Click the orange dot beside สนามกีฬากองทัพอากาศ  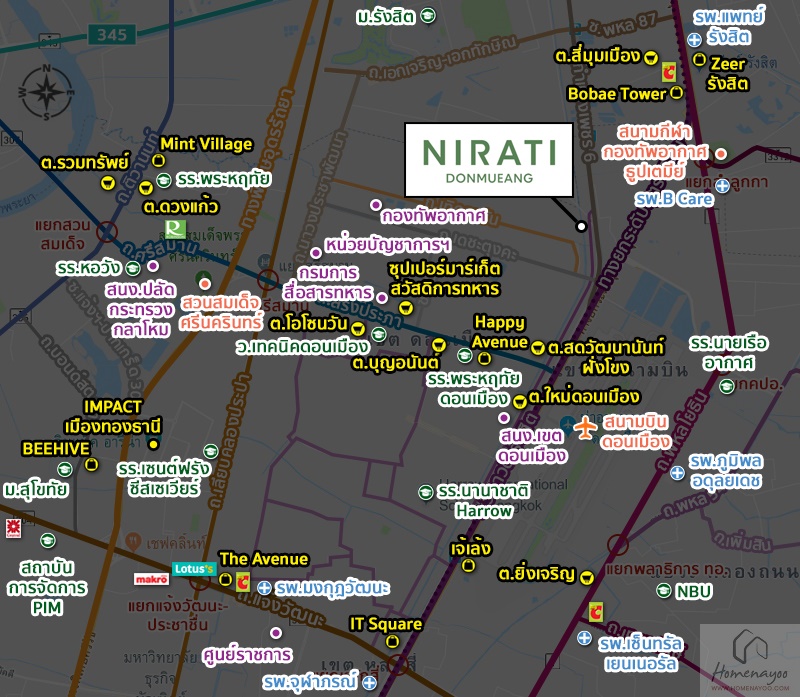click(x=720, y=154)
